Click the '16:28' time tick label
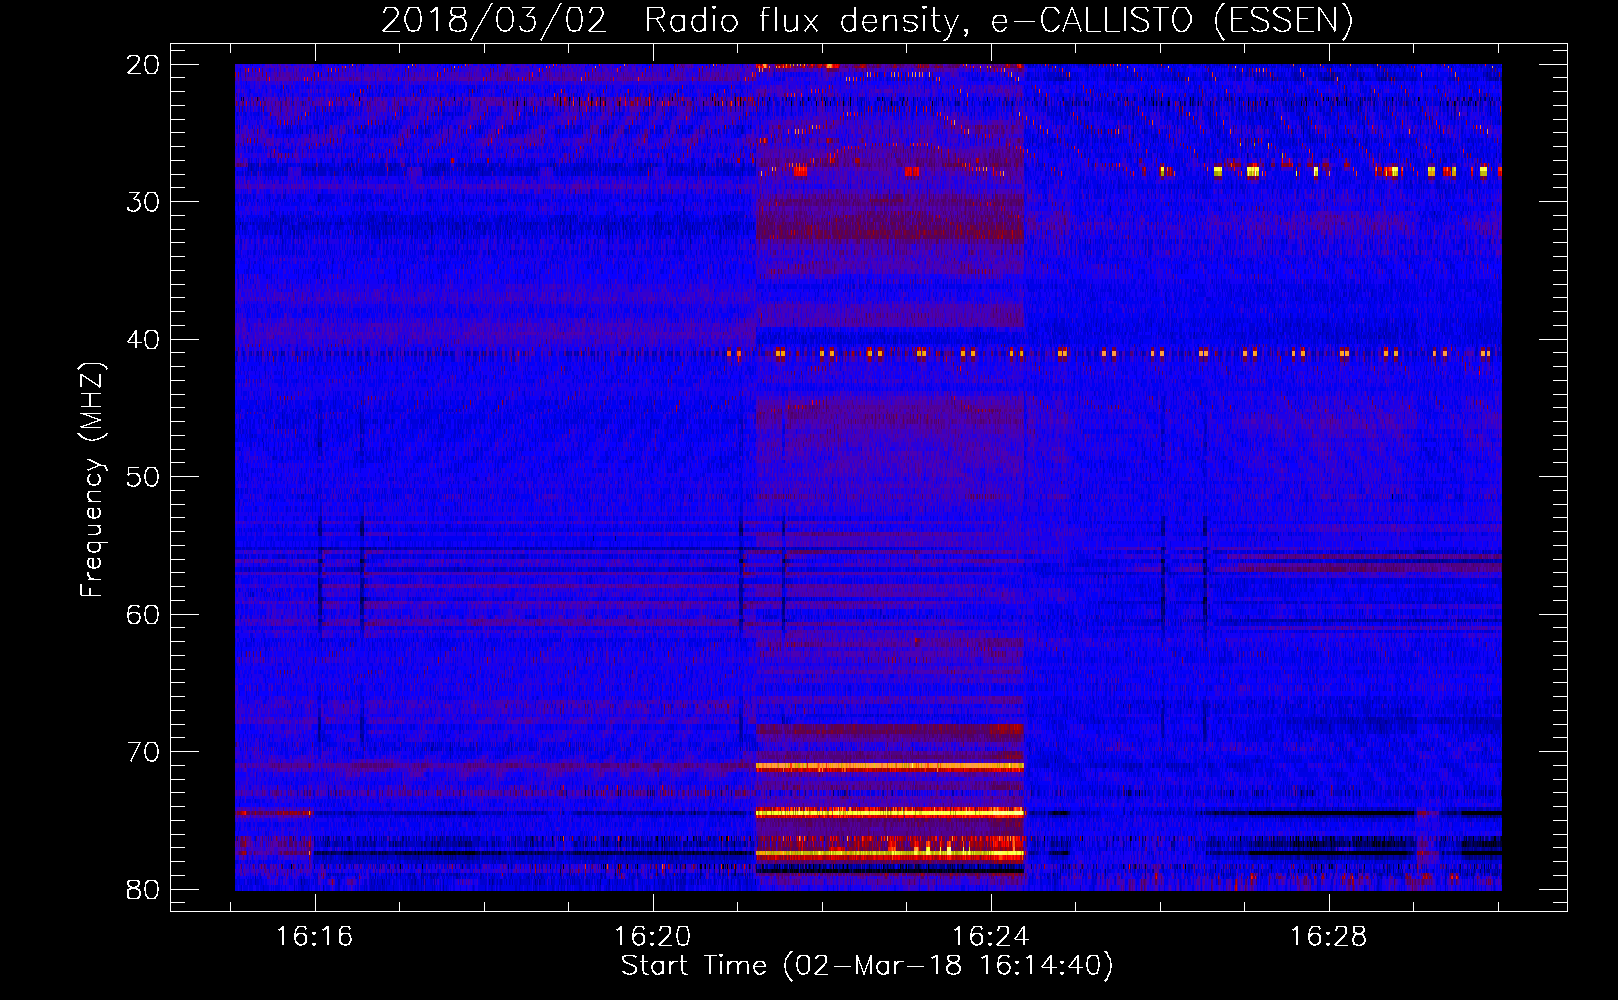This screenshot has width=1618, height=1000. pyautogui.click(x=1328, y=937)
